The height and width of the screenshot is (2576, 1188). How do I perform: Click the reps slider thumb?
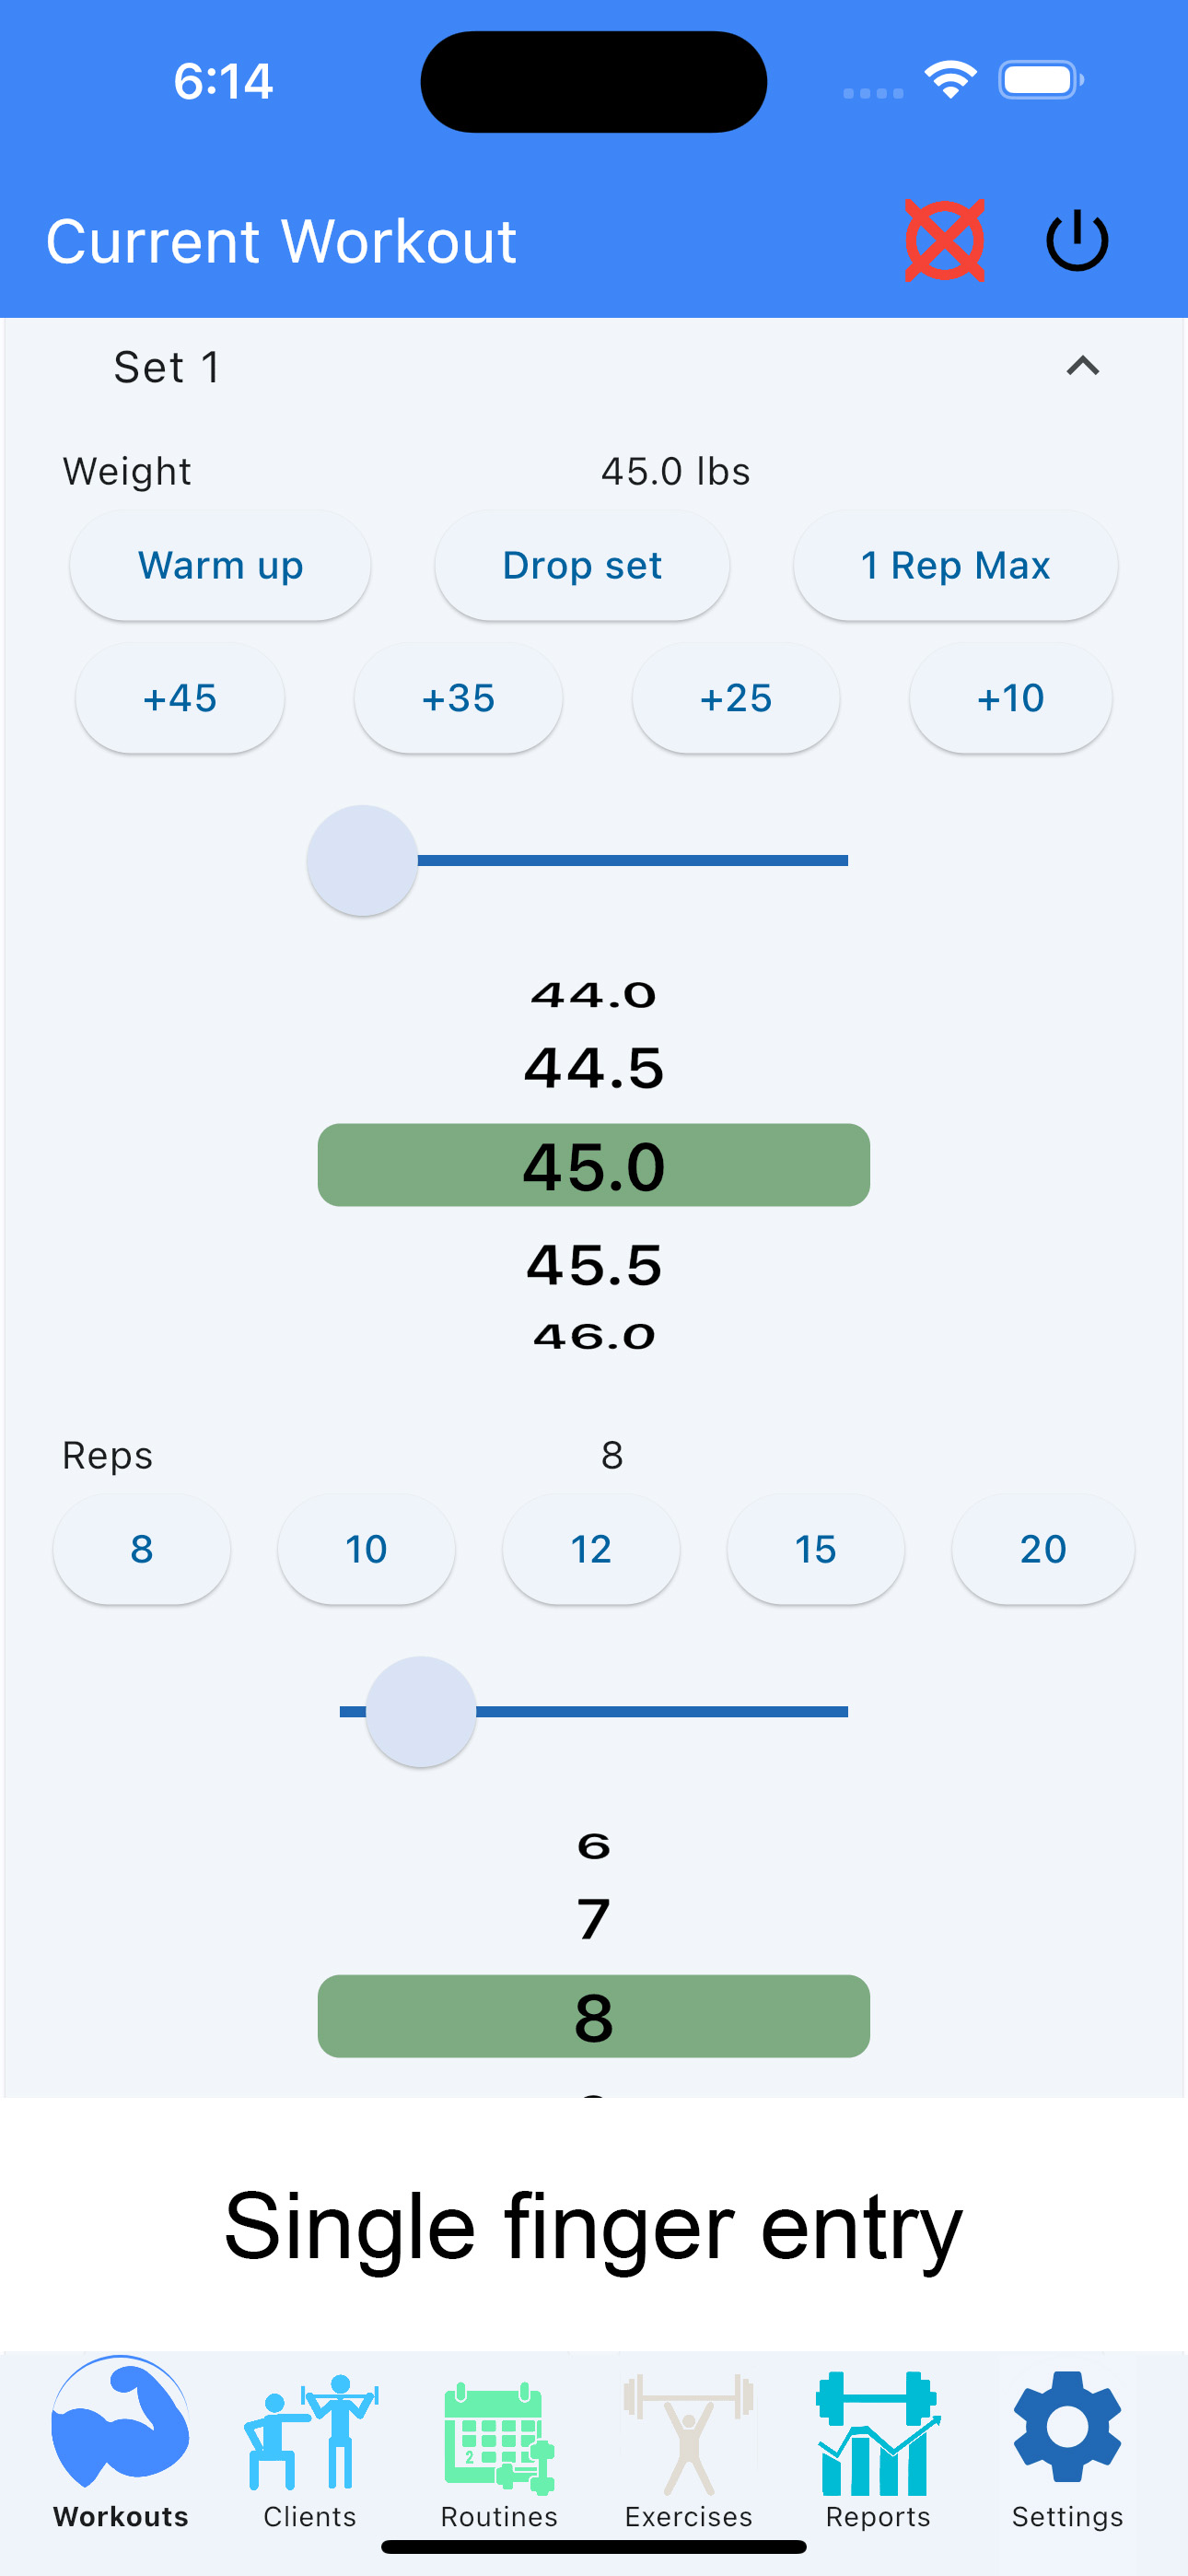coord(421,1712)
